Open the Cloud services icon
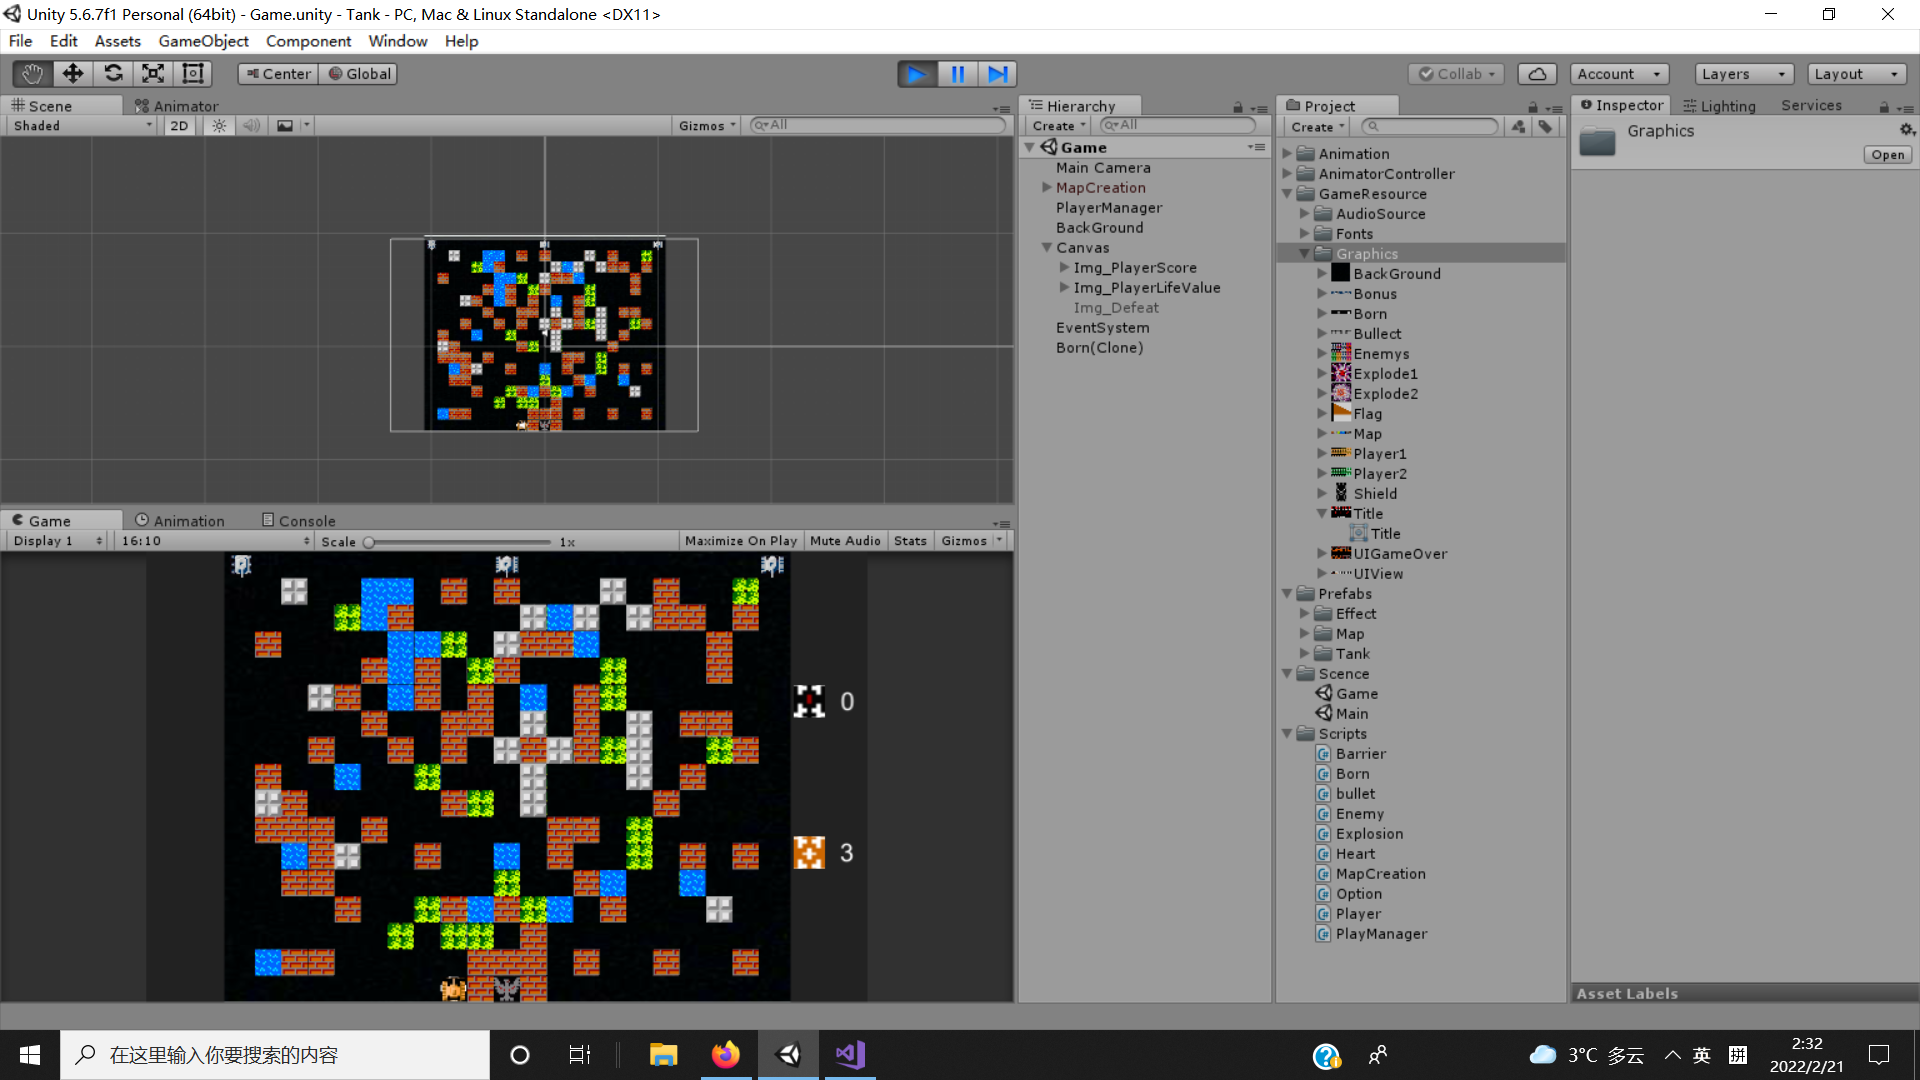The width and height of the screenshot is (1920, 1080). 1537,74
